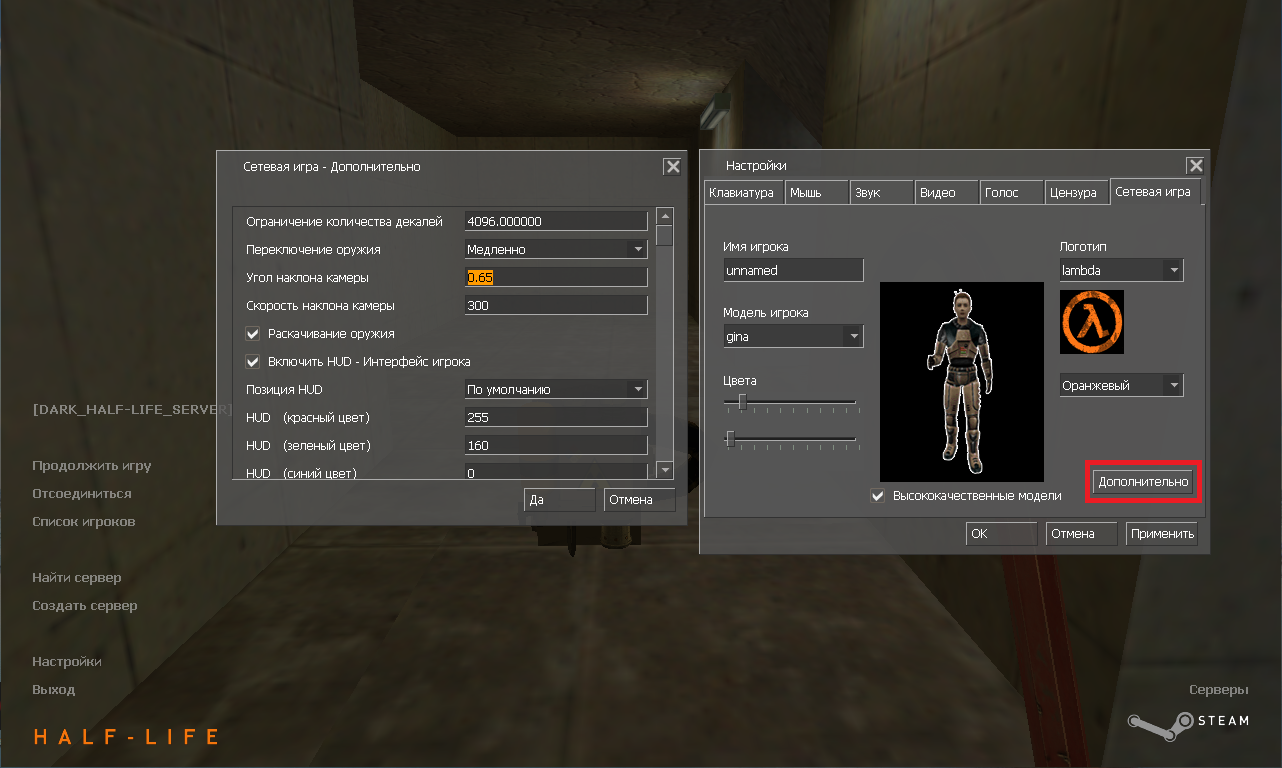Viewport: 1282px width, 768px height.
Task: Switch to the Клавиатура tab
Action: pyautogui.click(x=741, y=193)
